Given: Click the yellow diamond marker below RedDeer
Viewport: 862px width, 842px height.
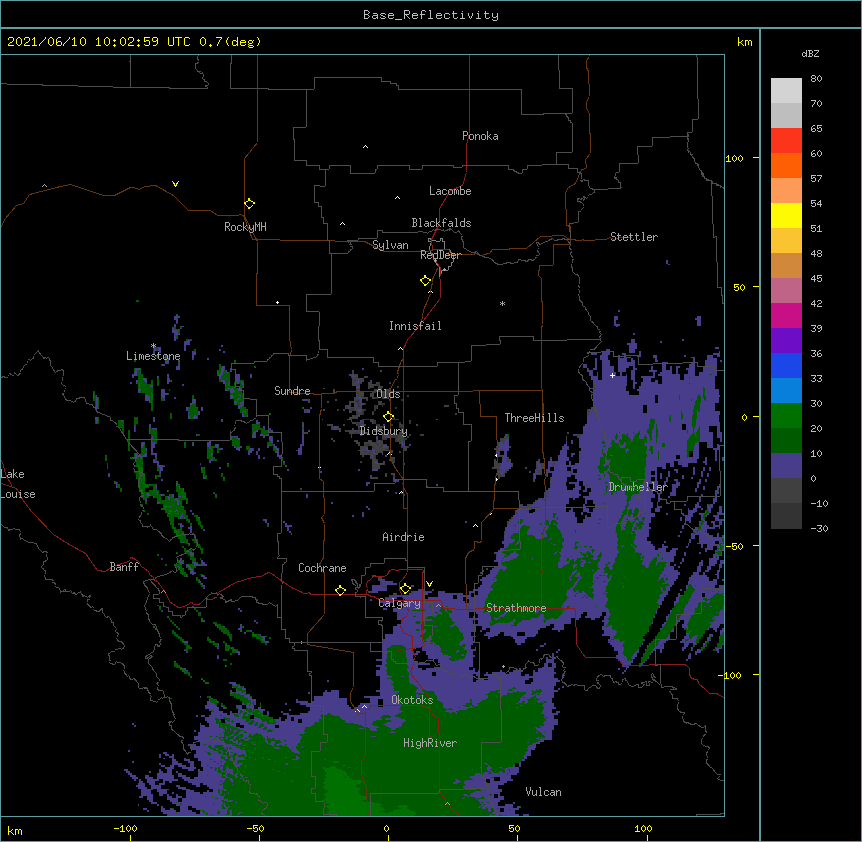Looking at the screenshot, I should tap(426, 281).
